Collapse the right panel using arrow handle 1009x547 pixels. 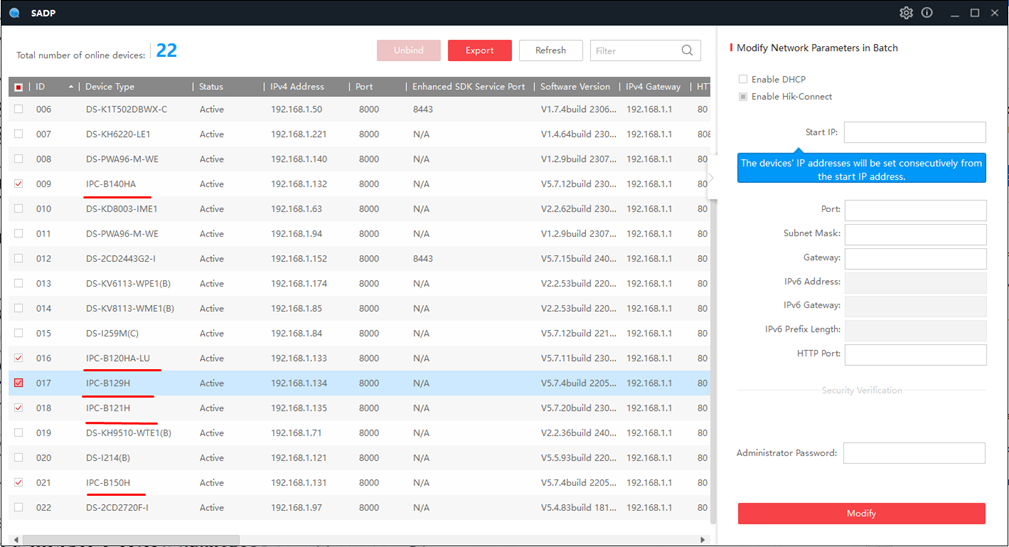711,178
